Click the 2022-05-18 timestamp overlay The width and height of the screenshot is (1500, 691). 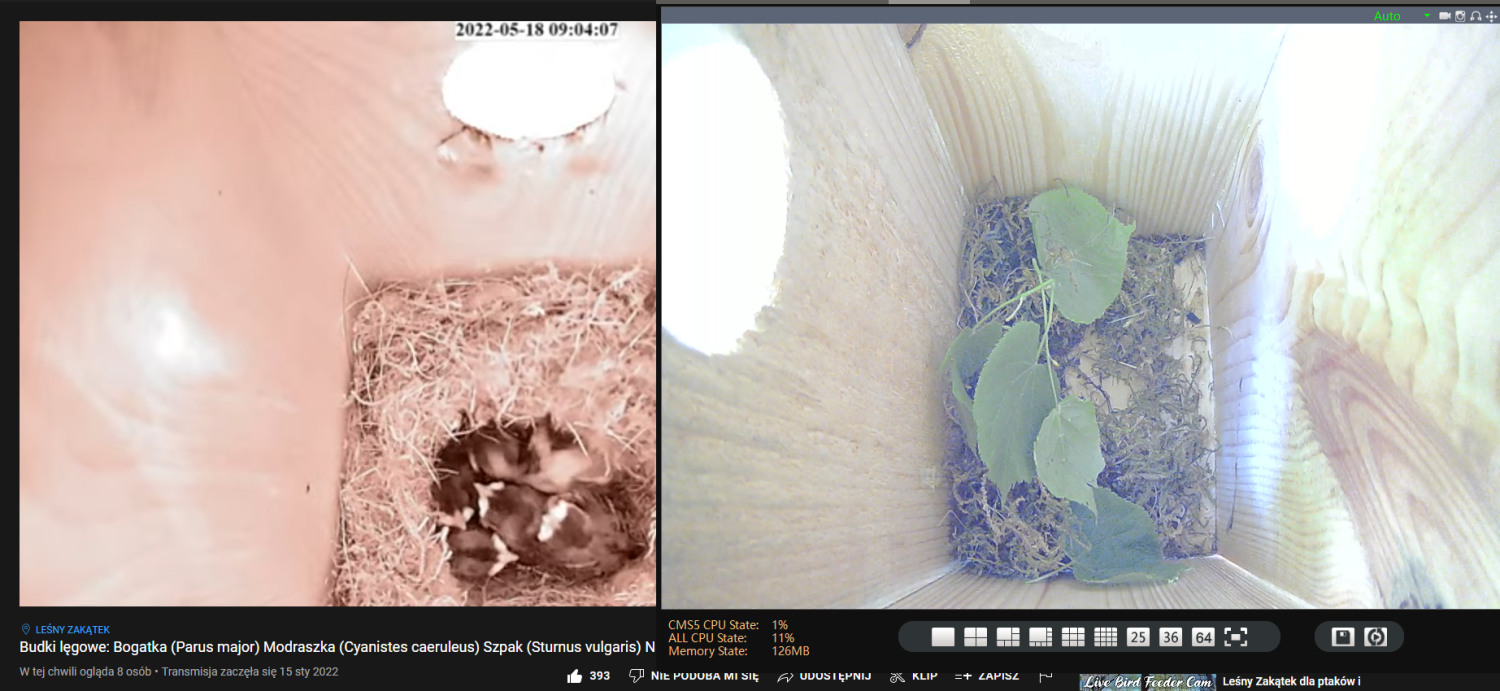click(x=537, y=30)
